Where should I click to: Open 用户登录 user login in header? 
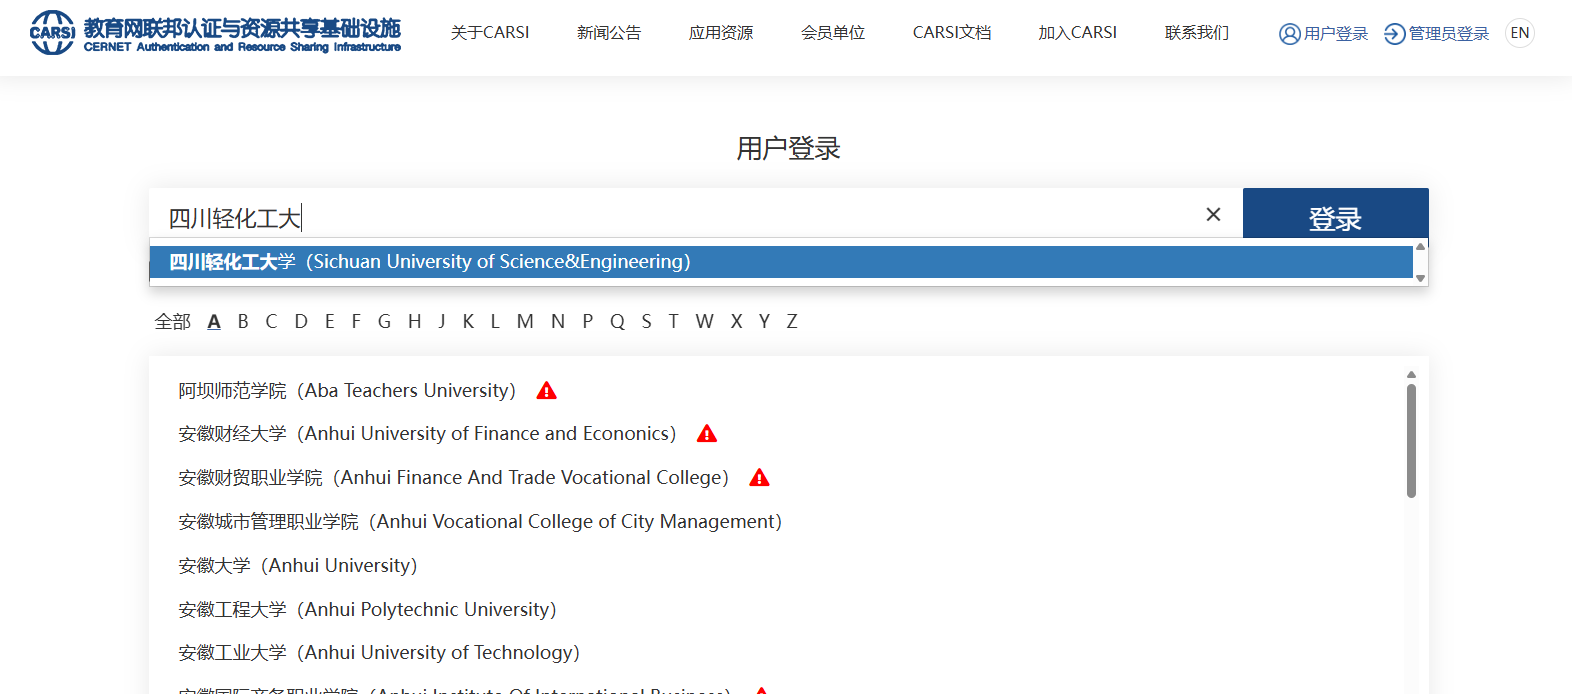[x=1323, y=34]
